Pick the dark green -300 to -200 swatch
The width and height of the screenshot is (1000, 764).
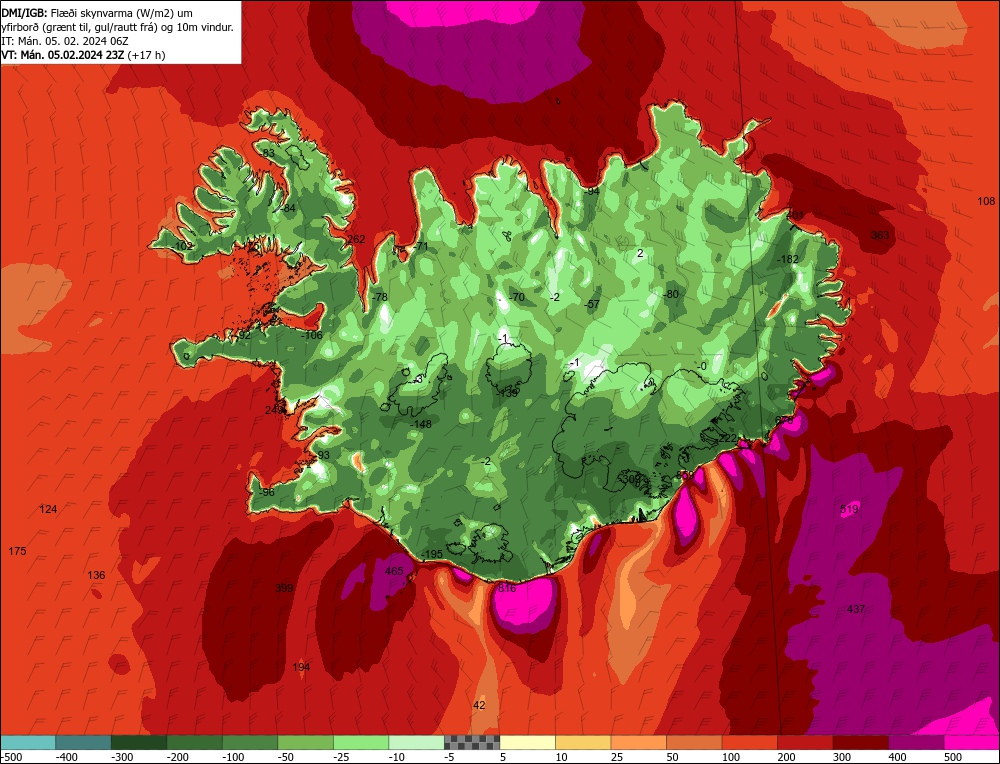click(x=139, y=742)
